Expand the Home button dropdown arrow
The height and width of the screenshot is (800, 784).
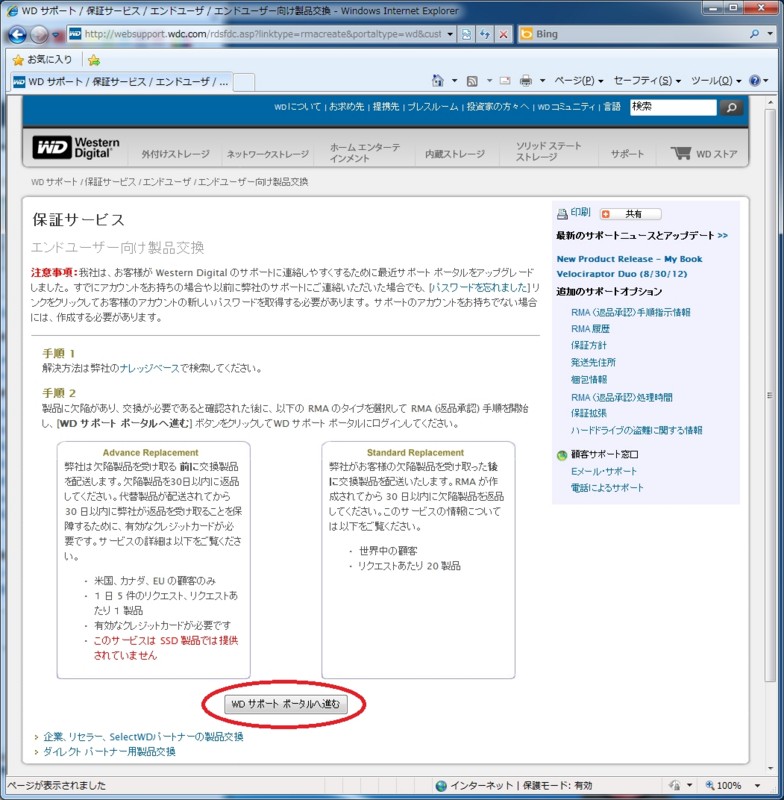[454, 81]
